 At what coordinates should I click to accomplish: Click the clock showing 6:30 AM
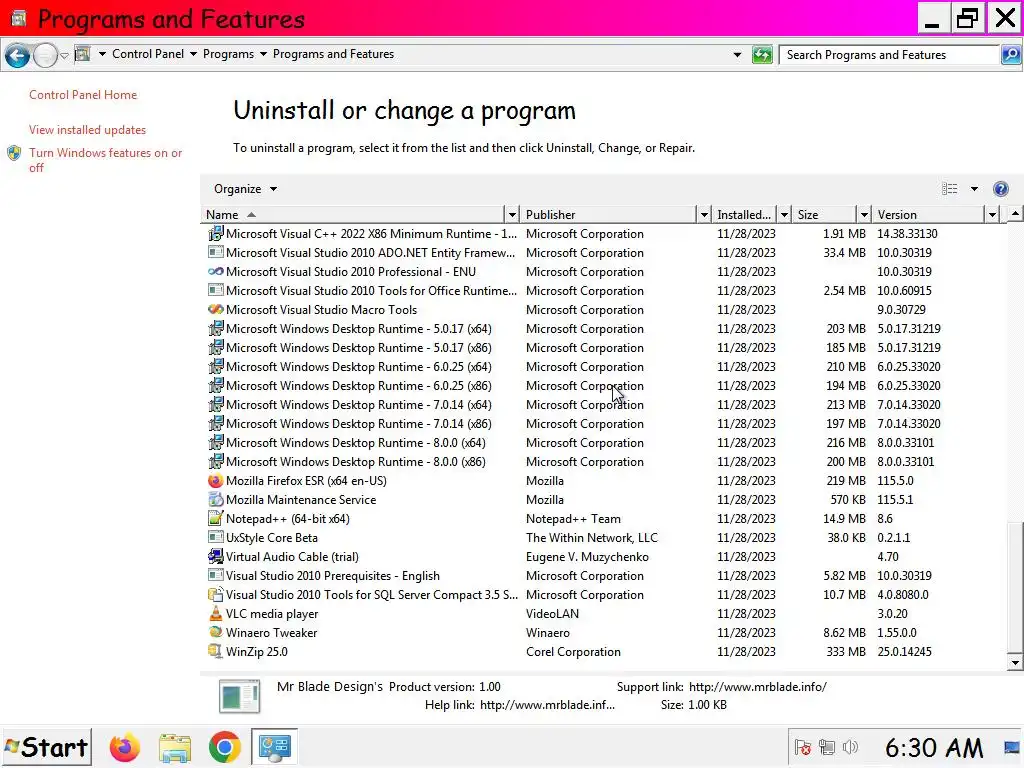[x=934, y=748]
